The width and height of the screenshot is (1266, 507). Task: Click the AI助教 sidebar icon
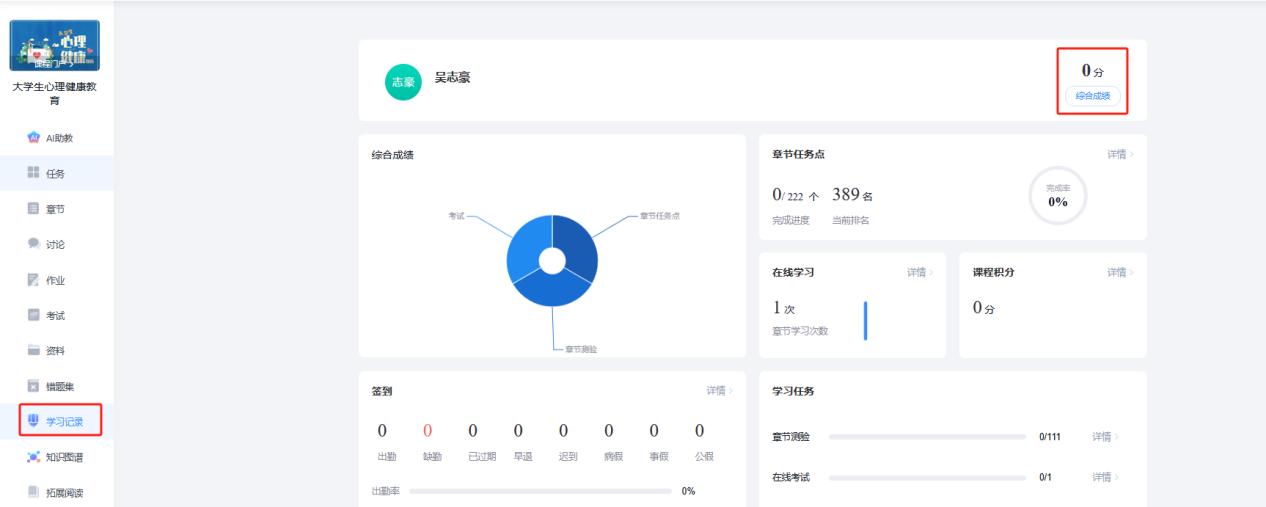[x=33, y=138]
